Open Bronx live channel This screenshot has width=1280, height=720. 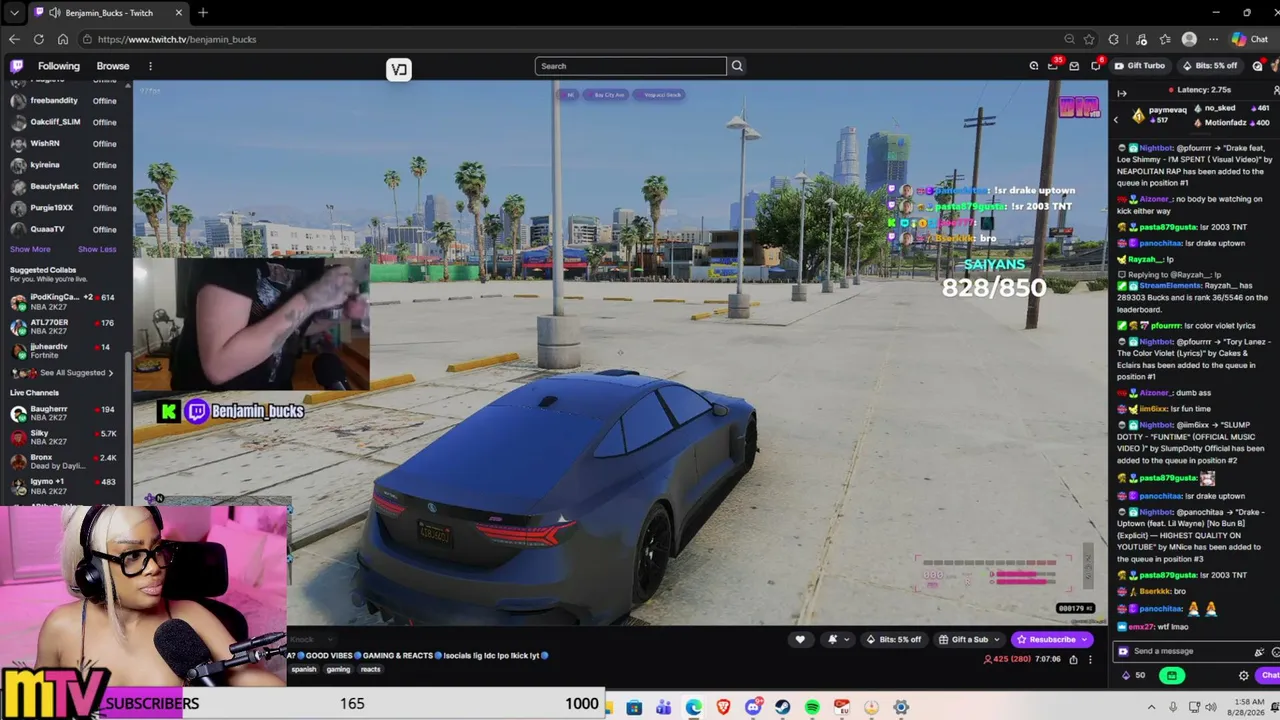click(64, 461)
